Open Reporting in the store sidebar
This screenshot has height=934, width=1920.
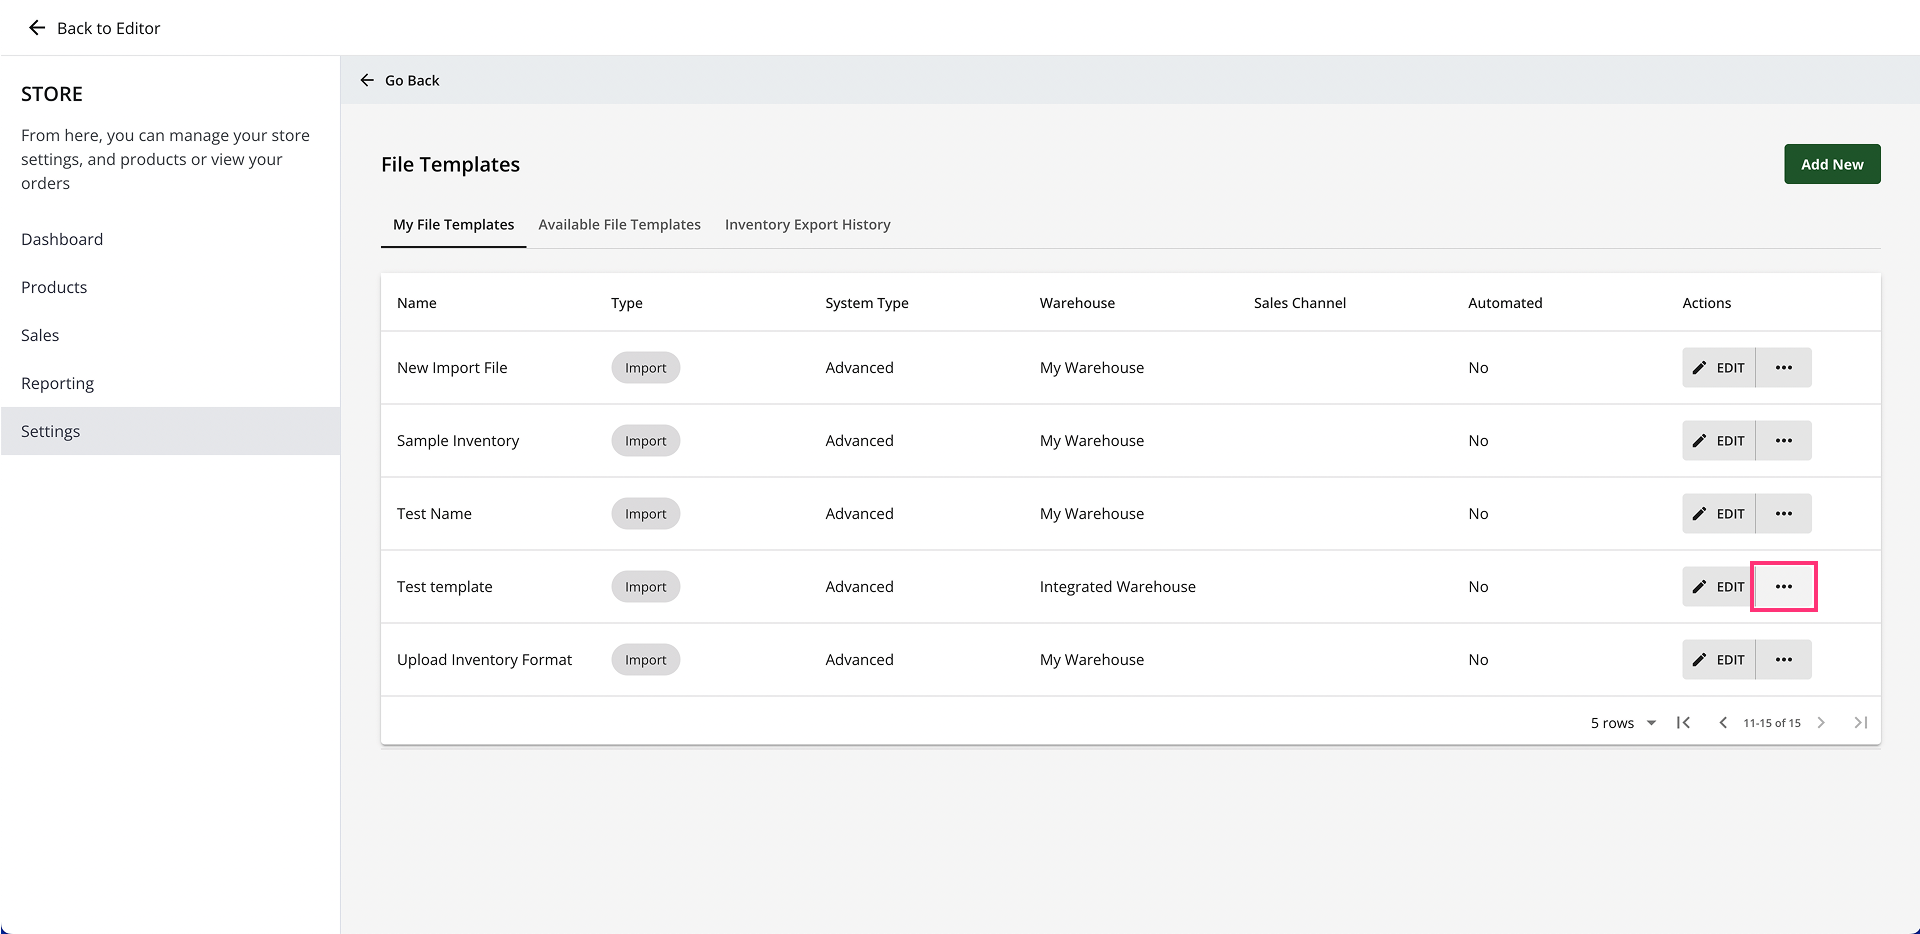point(170,383)
